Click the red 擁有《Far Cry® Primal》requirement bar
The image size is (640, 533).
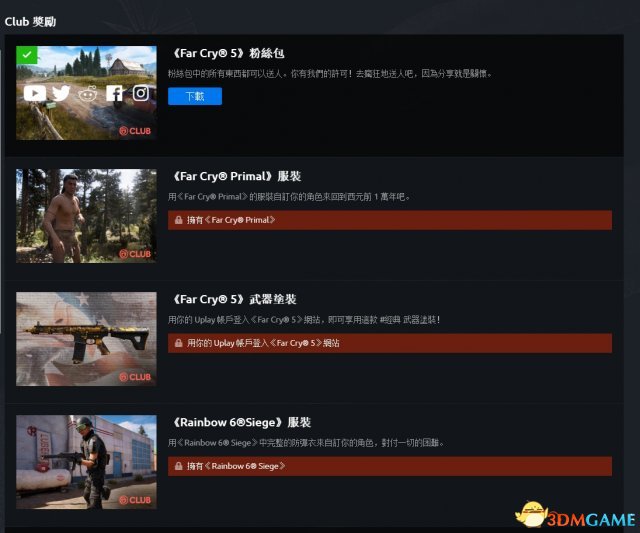[x=389, y=220]
